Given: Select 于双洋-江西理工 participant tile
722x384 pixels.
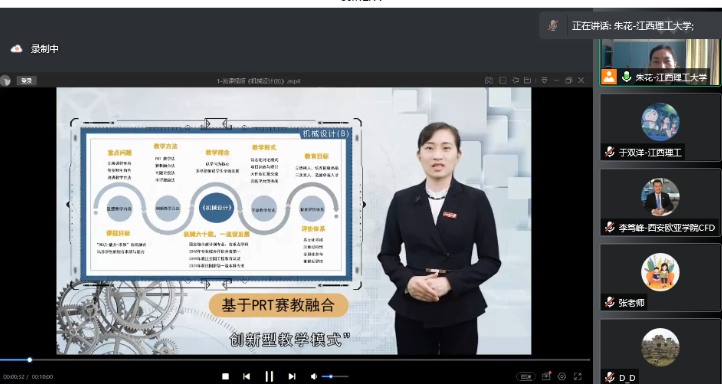Looking at the screenshot, I should (x=660, y=128).
